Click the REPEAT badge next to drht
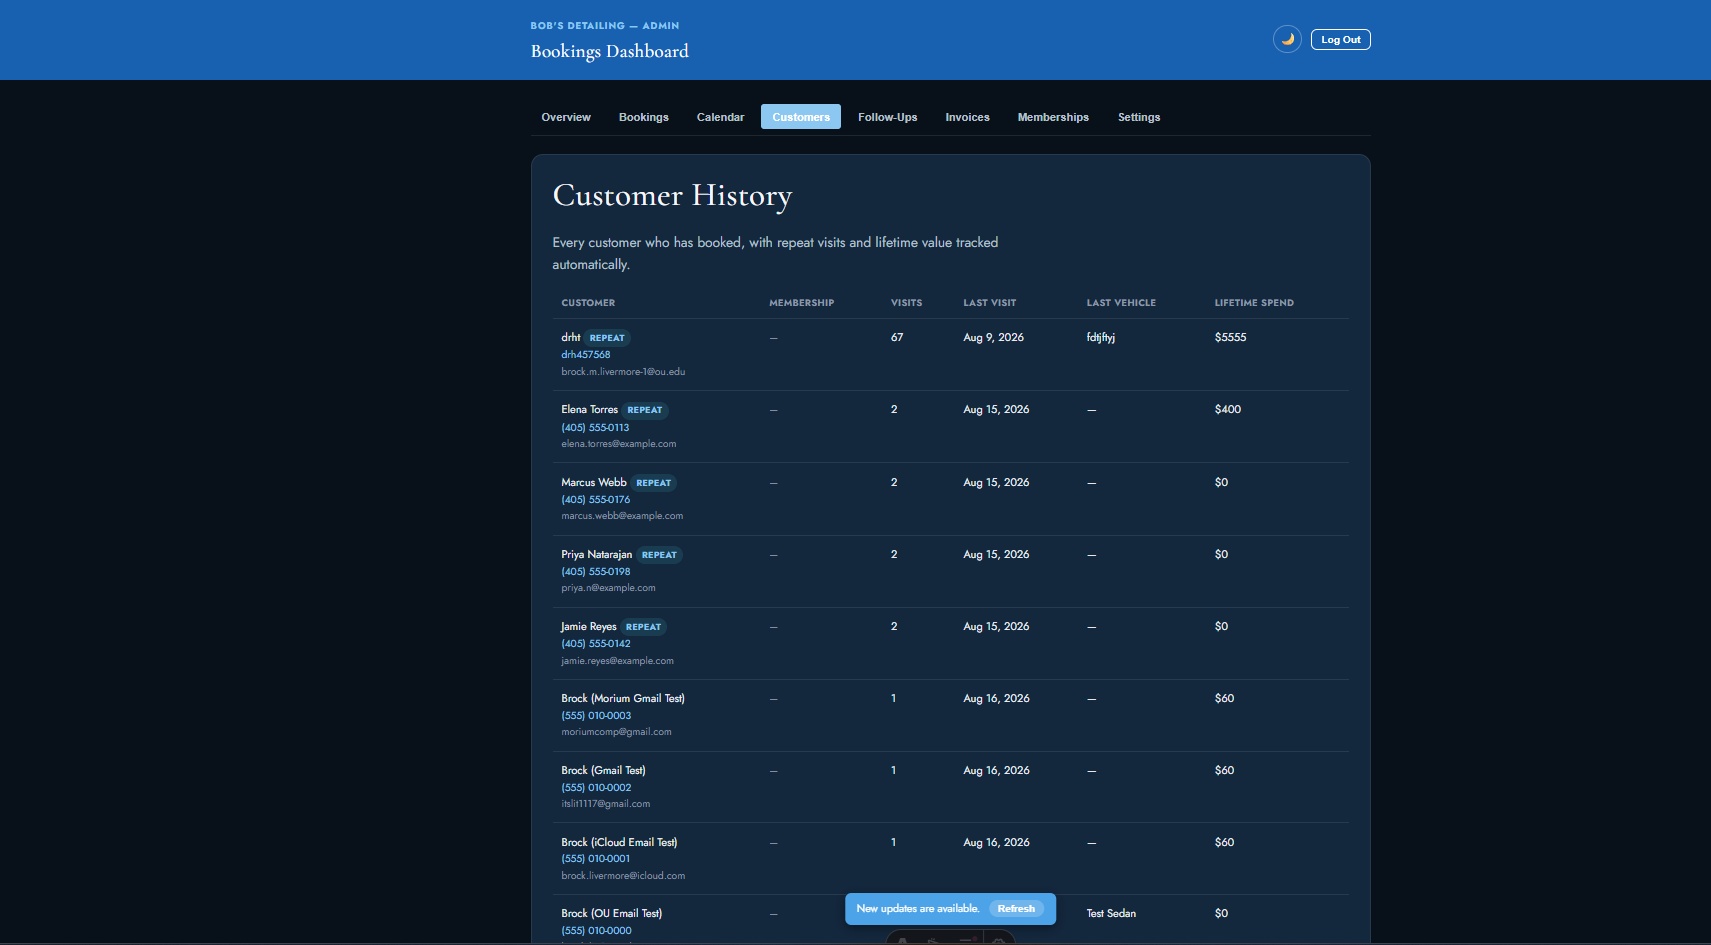1711x945 pixels. coord(607,338)
